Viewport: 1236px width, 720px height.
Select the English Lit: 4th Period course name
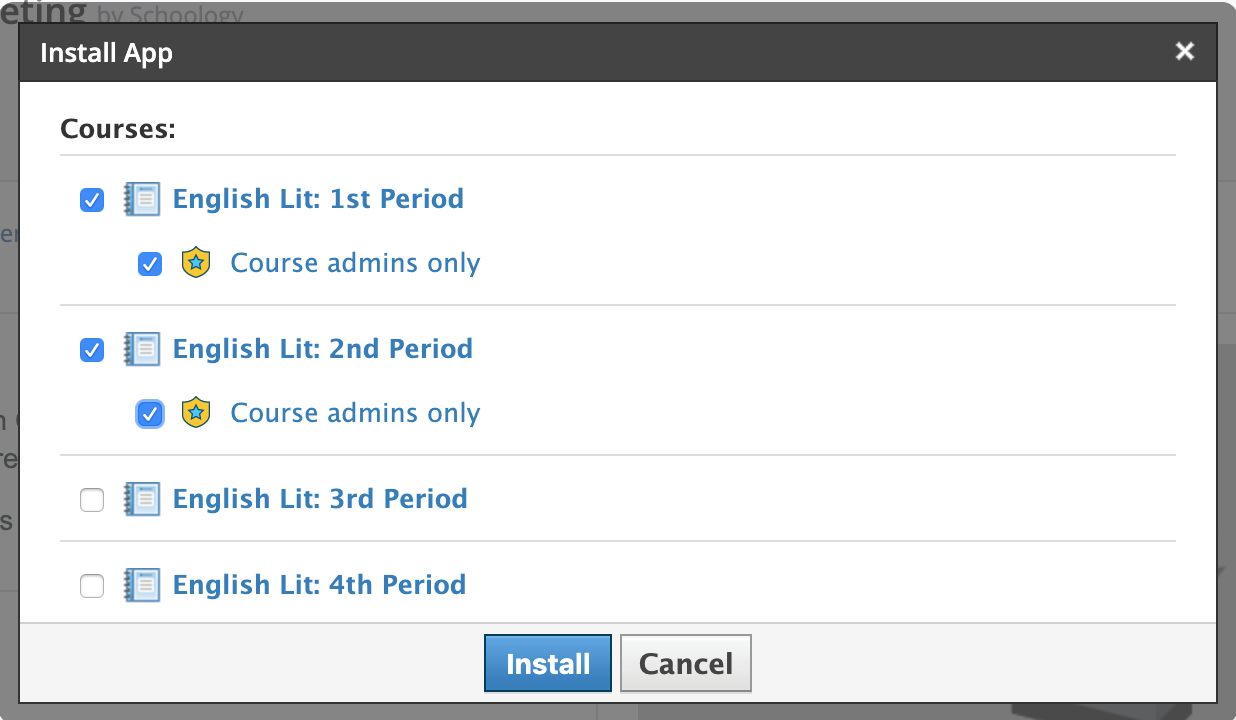click(x=319, y=585)
